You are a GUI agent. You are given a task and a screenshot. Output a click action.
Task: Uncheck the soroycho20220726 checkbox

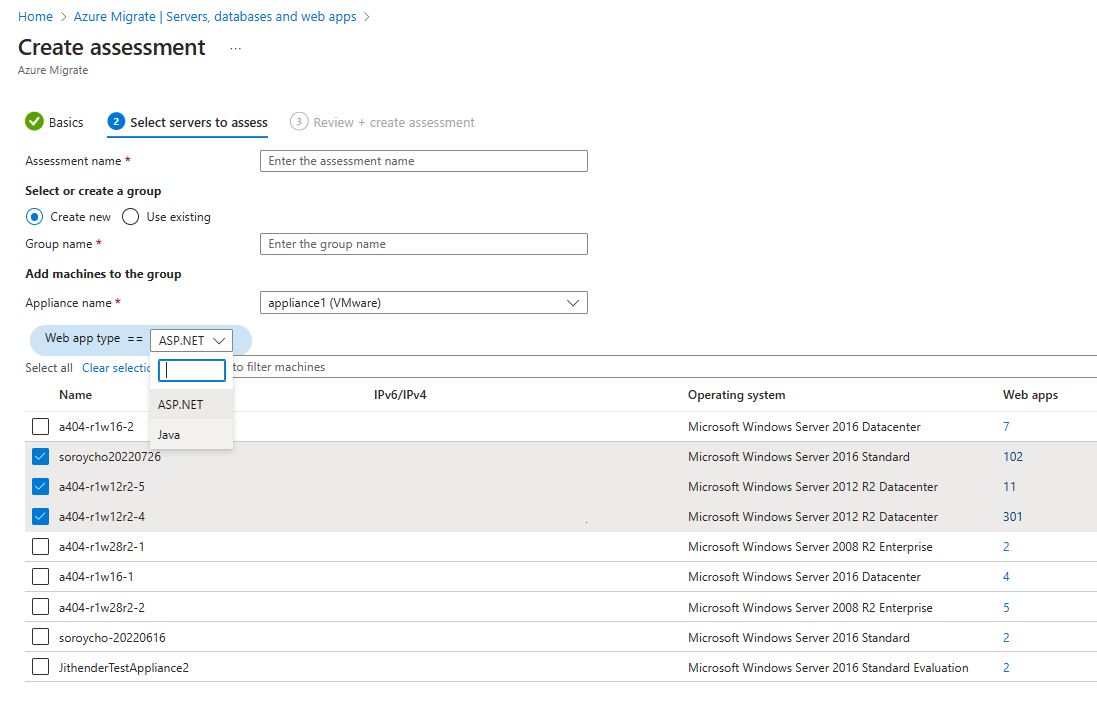pyautogui.click(x=40, y=456)
